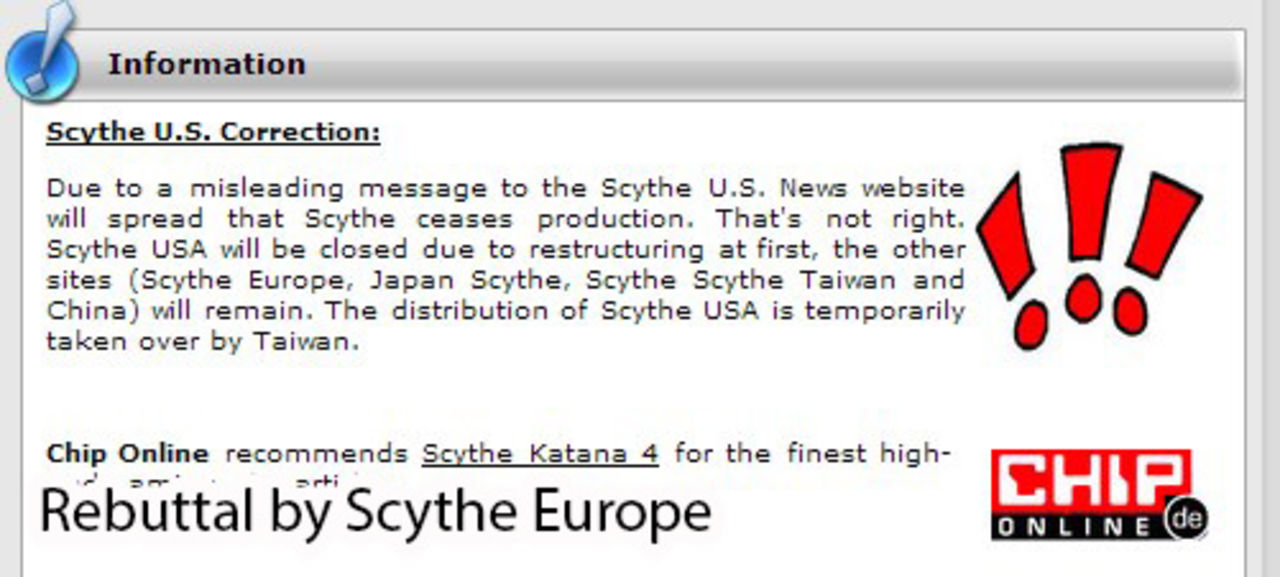Click the Scythe U.S. Correction heading
The height and width of the screenshot is (577, 1280).
214,131
